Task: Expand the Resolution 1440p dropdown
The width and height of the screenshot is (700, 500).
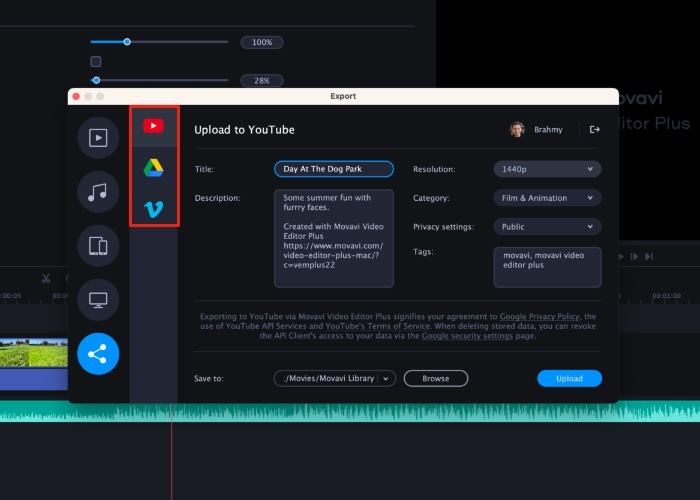Action: tap(547, 169)
